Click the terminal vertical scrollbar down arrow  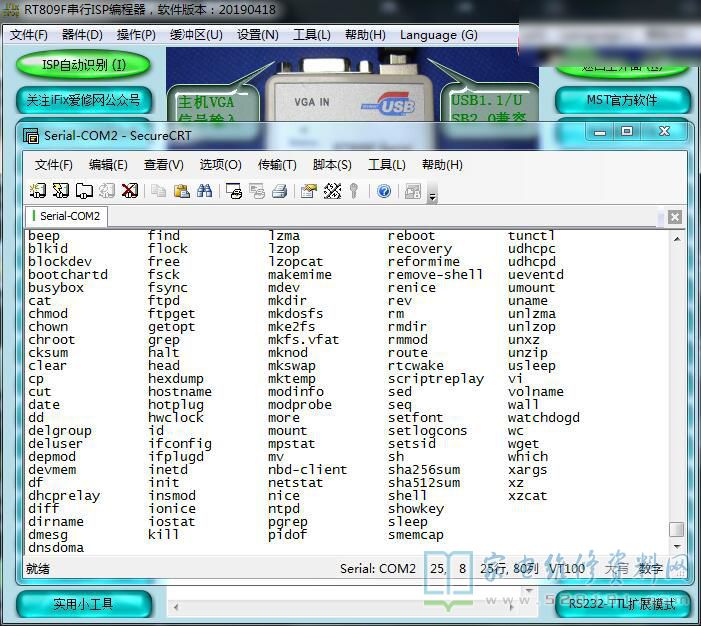(x=677, y=547)
